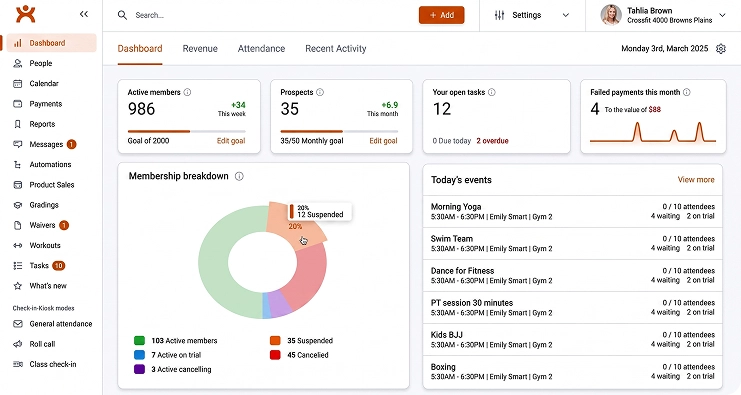Click the orange Add button
741x395 pixels.
pyautogui.click(x=441, y=15)
